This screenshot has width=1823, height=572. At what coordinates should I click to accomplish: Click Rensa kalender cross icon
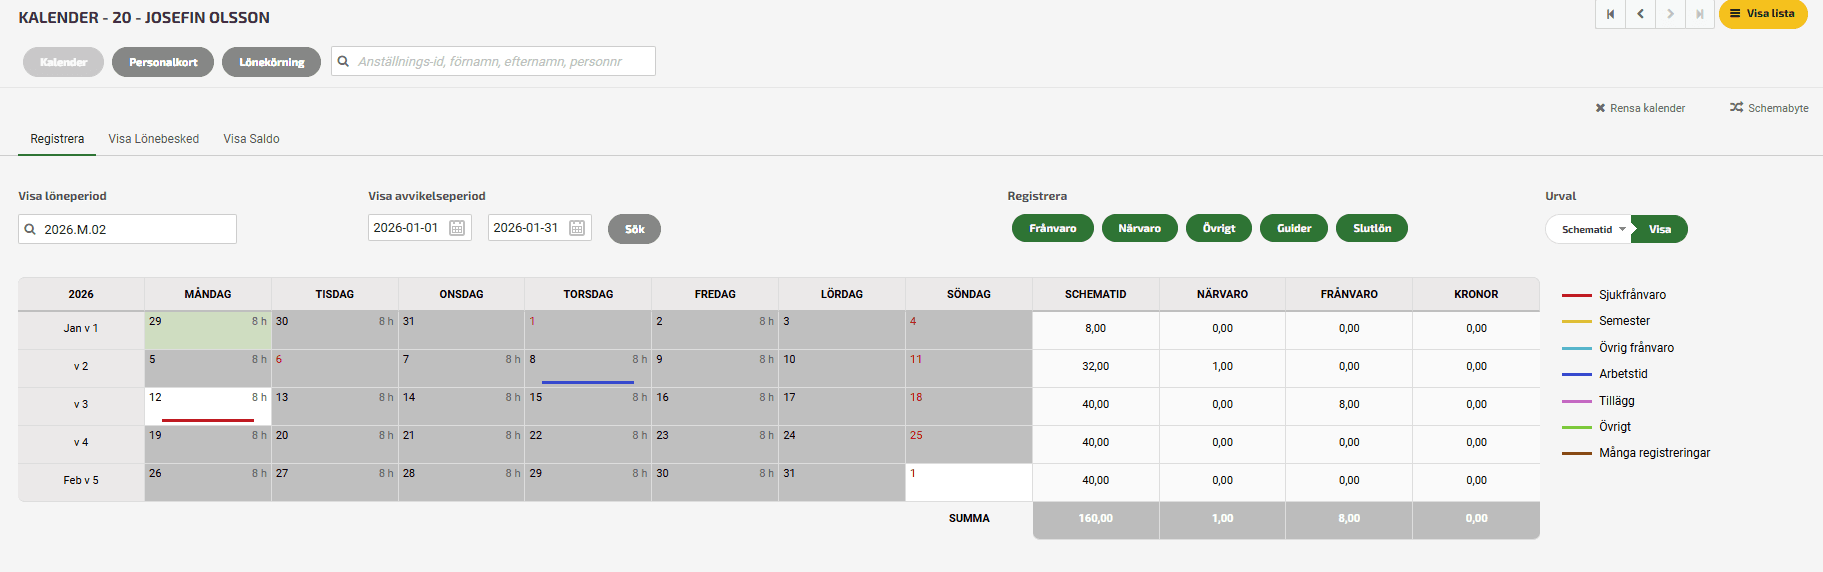point(1600,108)
